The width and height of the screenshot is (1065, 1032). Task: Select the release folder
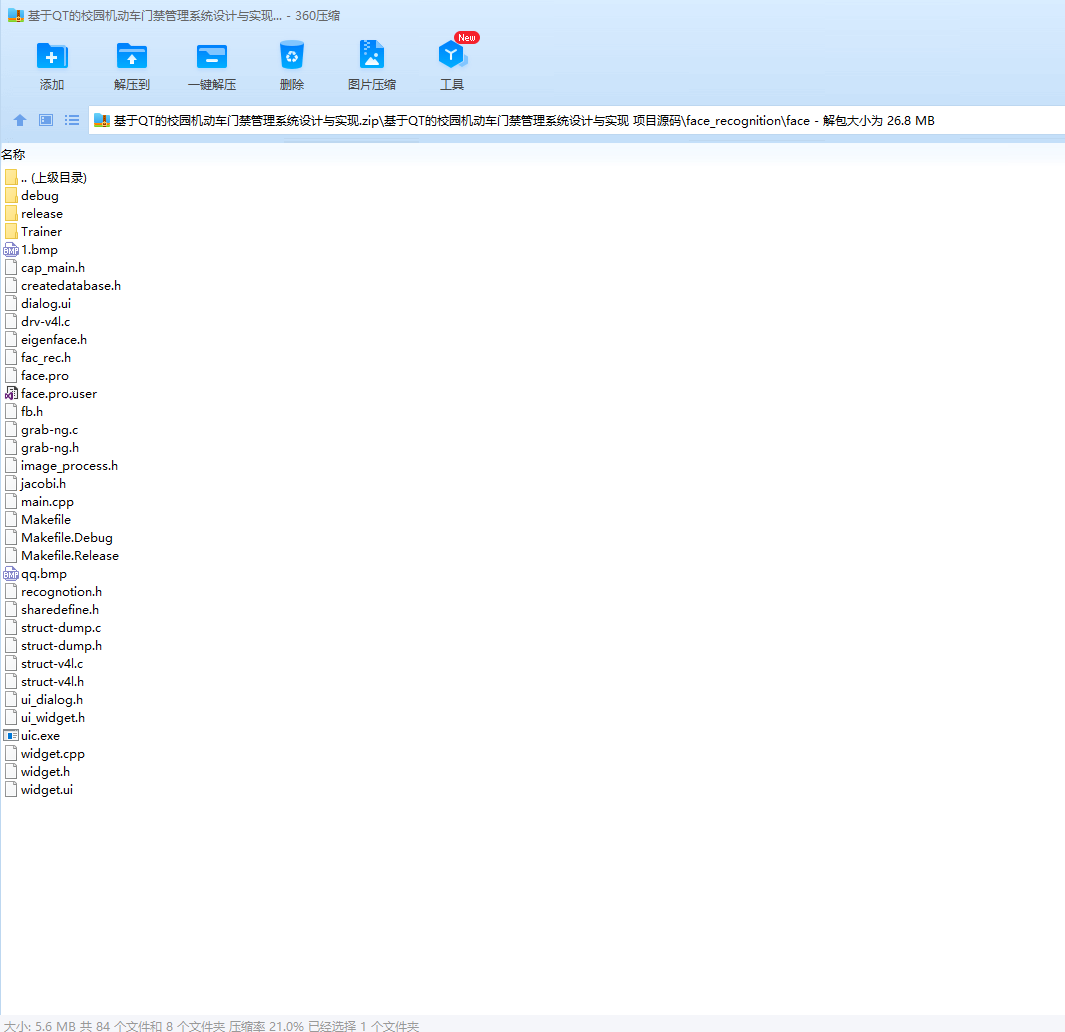pyautogui.click(x=34, y=213)
